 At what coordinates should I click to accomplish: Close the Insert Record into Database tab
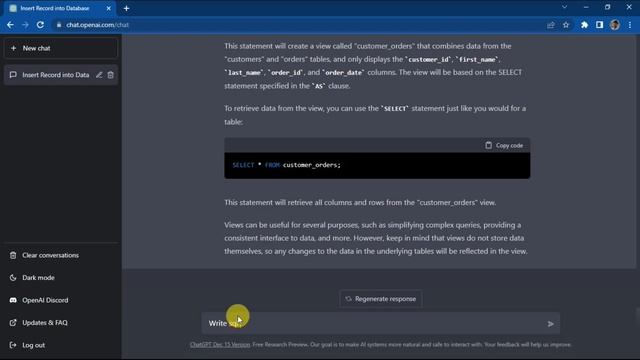coord(109,8)
